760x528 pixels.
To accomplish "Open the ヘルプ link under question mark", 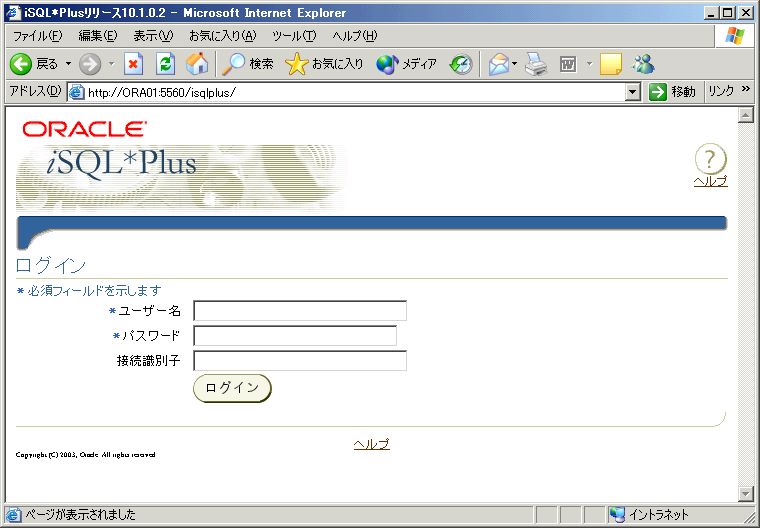I will 711,181.
